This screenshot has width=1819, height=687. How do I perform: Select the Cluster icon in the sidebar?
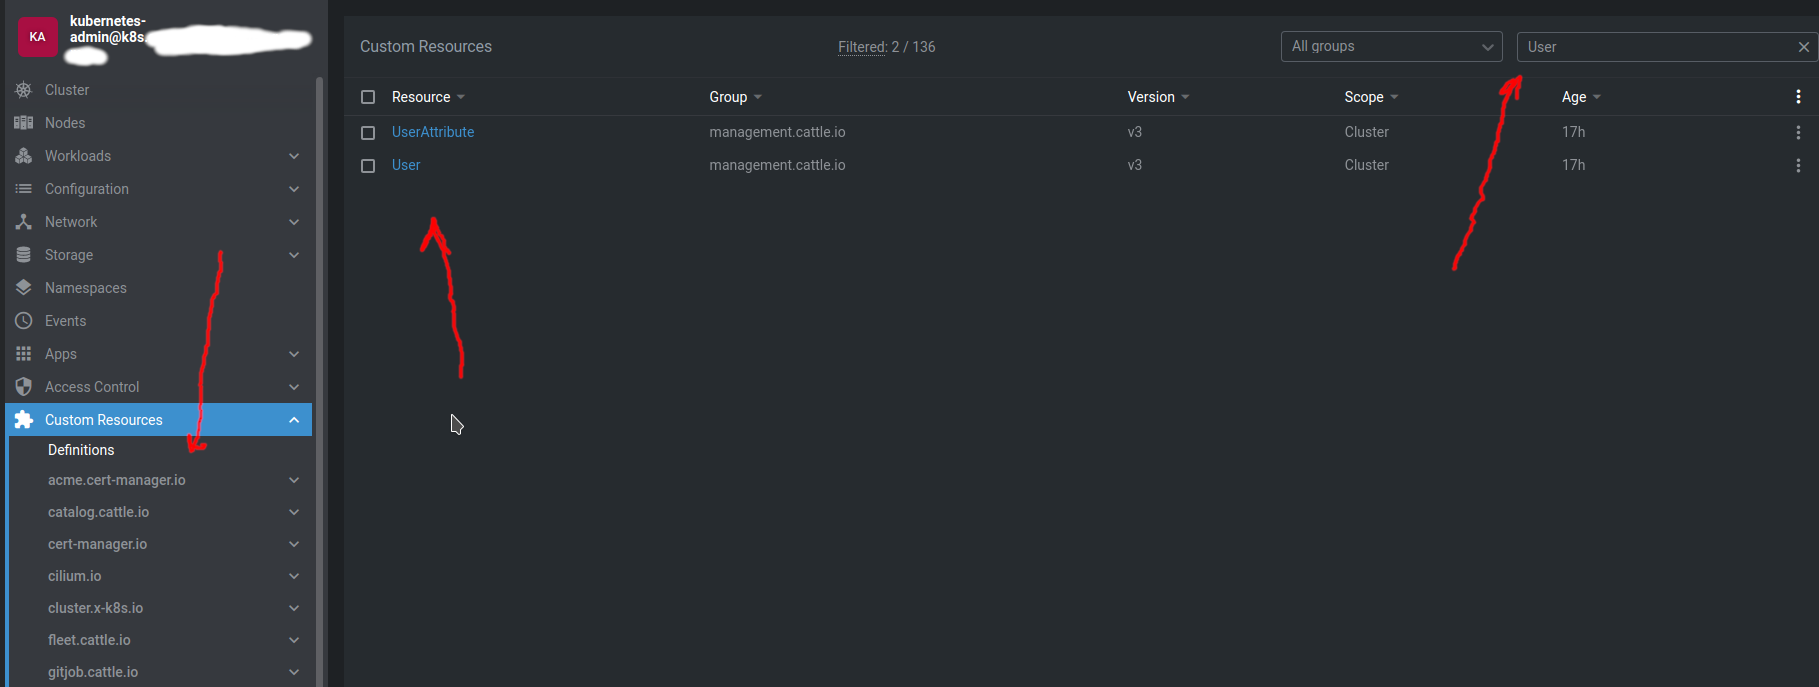tap(24, 89)
